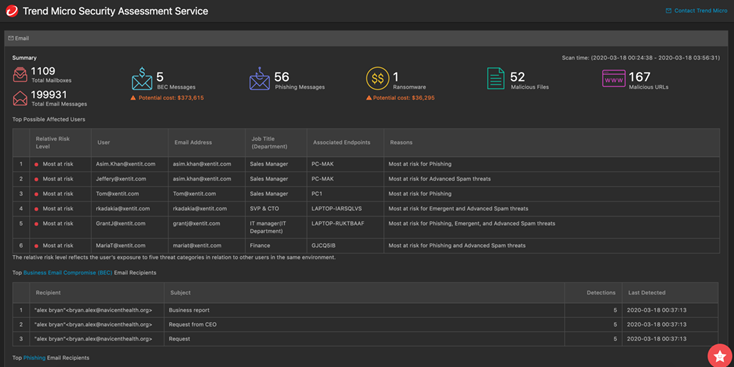Open the Business Email Compromise (BEC) link

[x=68, y=272]
